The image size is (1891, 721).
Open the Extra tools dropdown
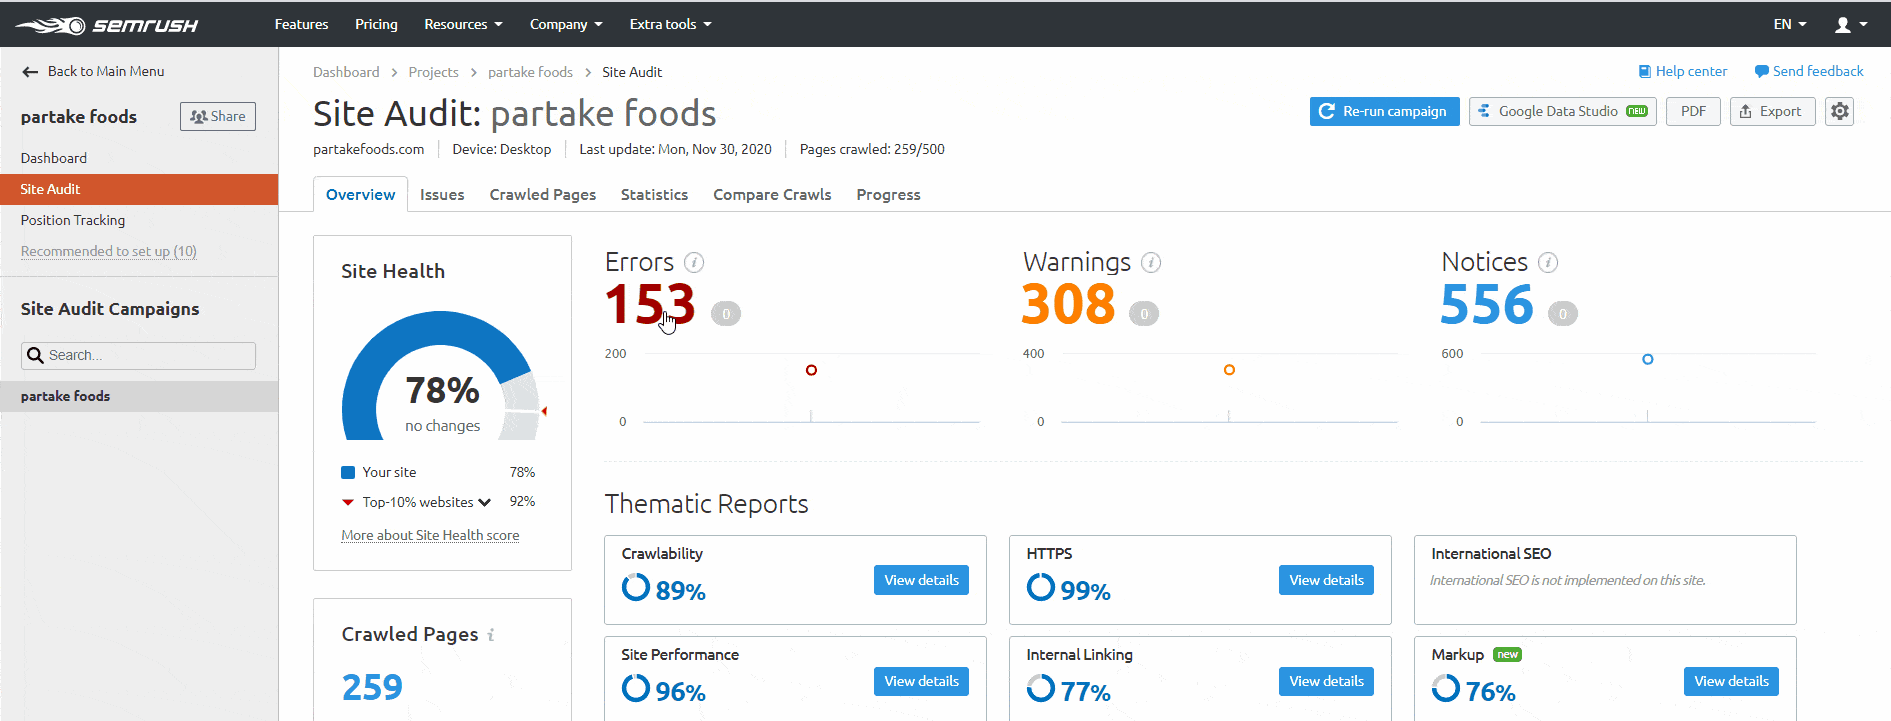(x=670, y=24)
